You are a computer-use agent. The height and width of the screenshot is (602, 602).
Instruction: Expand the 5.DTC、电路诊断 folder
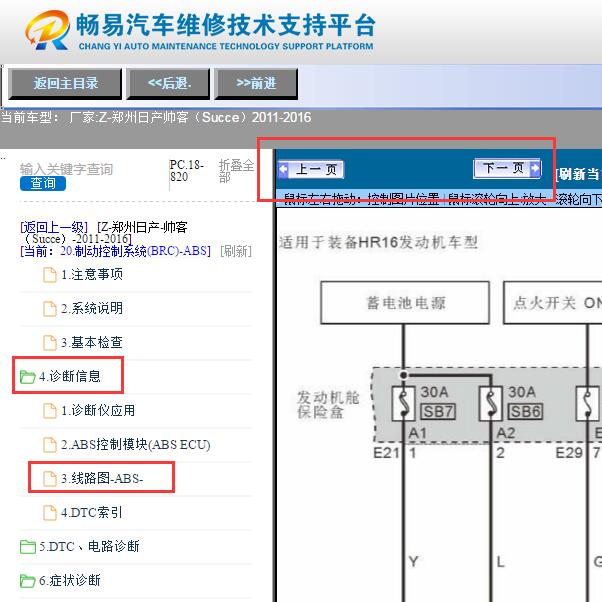(89, 546)
